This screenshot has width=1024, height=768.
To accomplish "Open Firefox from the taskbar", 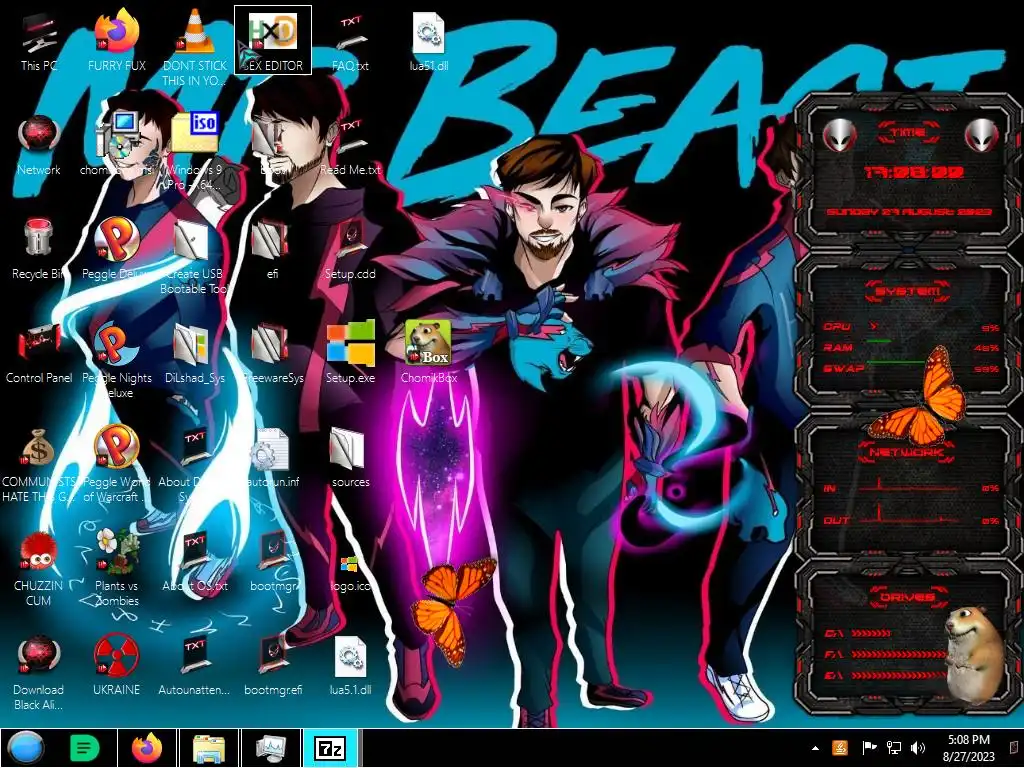I will [147, 748].
